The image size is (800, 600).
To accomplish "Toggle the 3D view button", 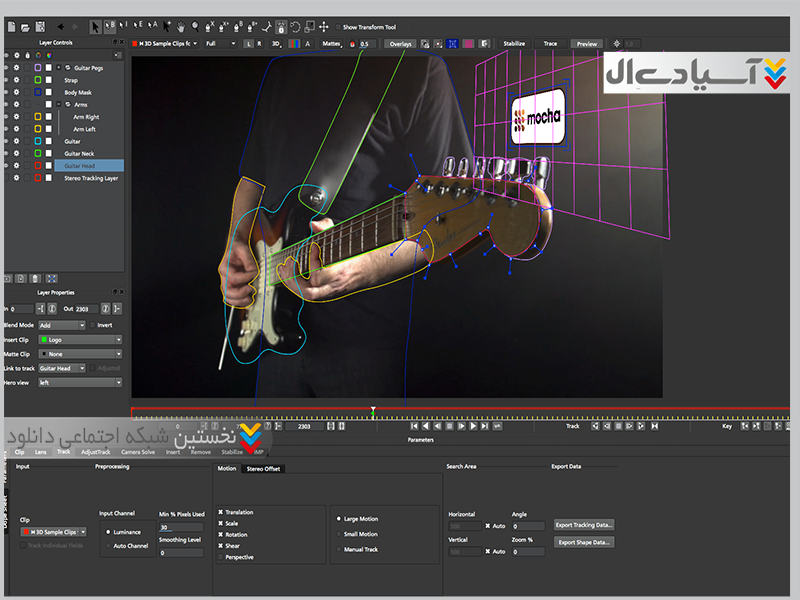I will click(275, 44).
